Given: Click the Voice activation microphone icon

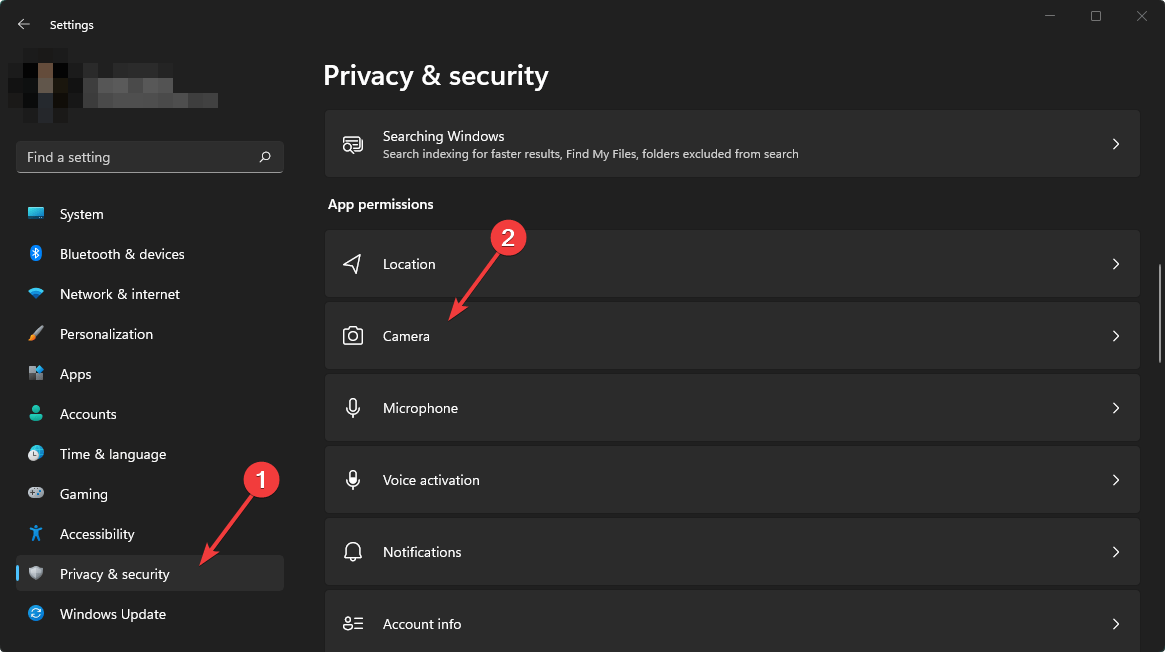Looking at the screenshot, I should 352,479.
